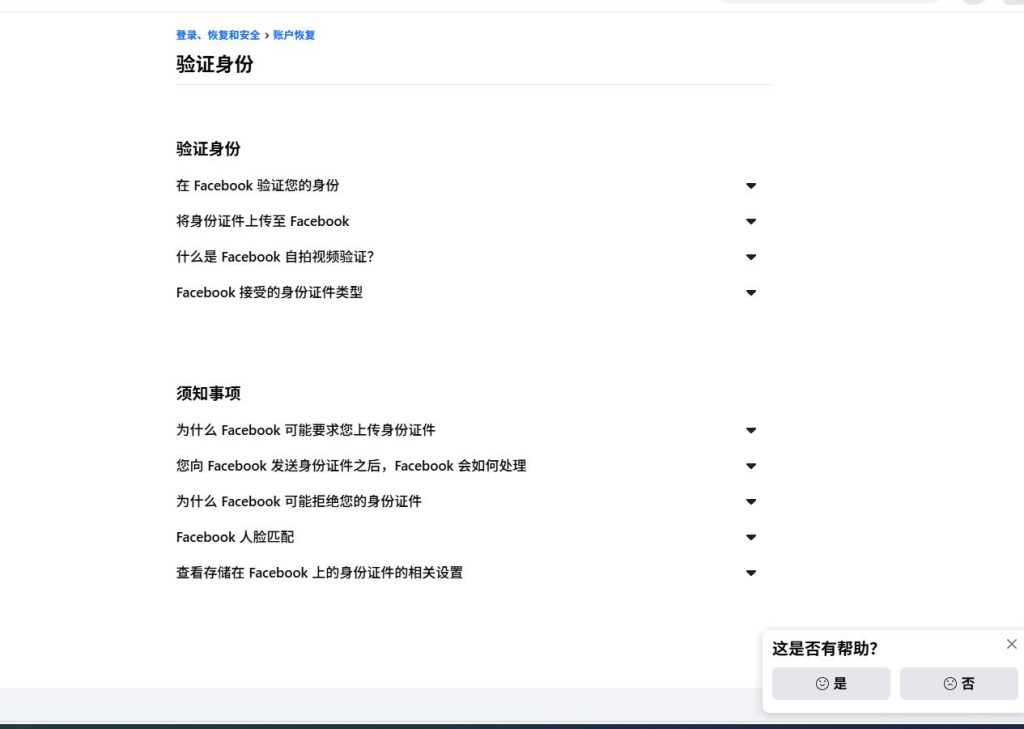Click the down-arrow icon next to 将身份证件上传至 Facebook
Screen dimensions: 1024x729
pyautogui.click(x=751, y=221)
